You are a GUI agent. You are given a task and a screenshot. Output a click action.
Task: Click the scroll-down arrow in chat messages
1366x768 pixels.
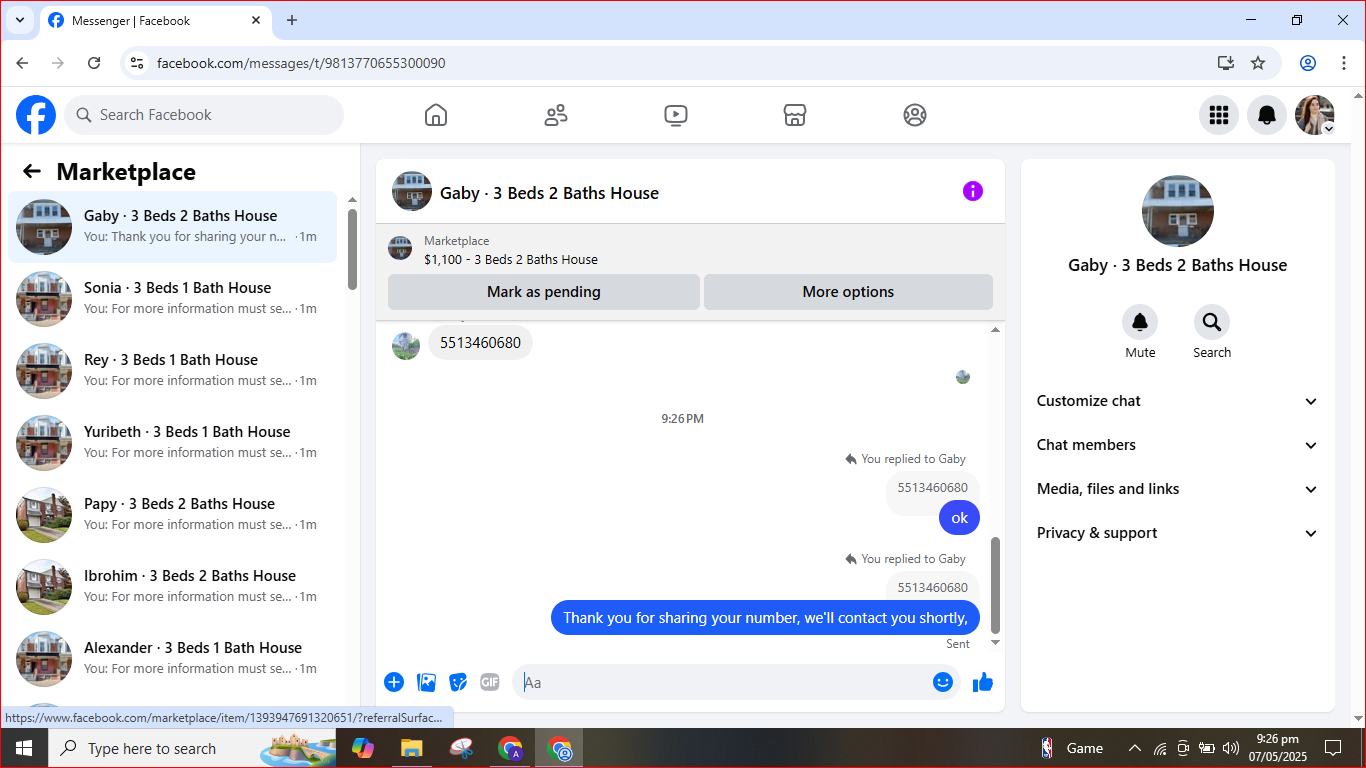pyautogui.click(x=995, y=643)
